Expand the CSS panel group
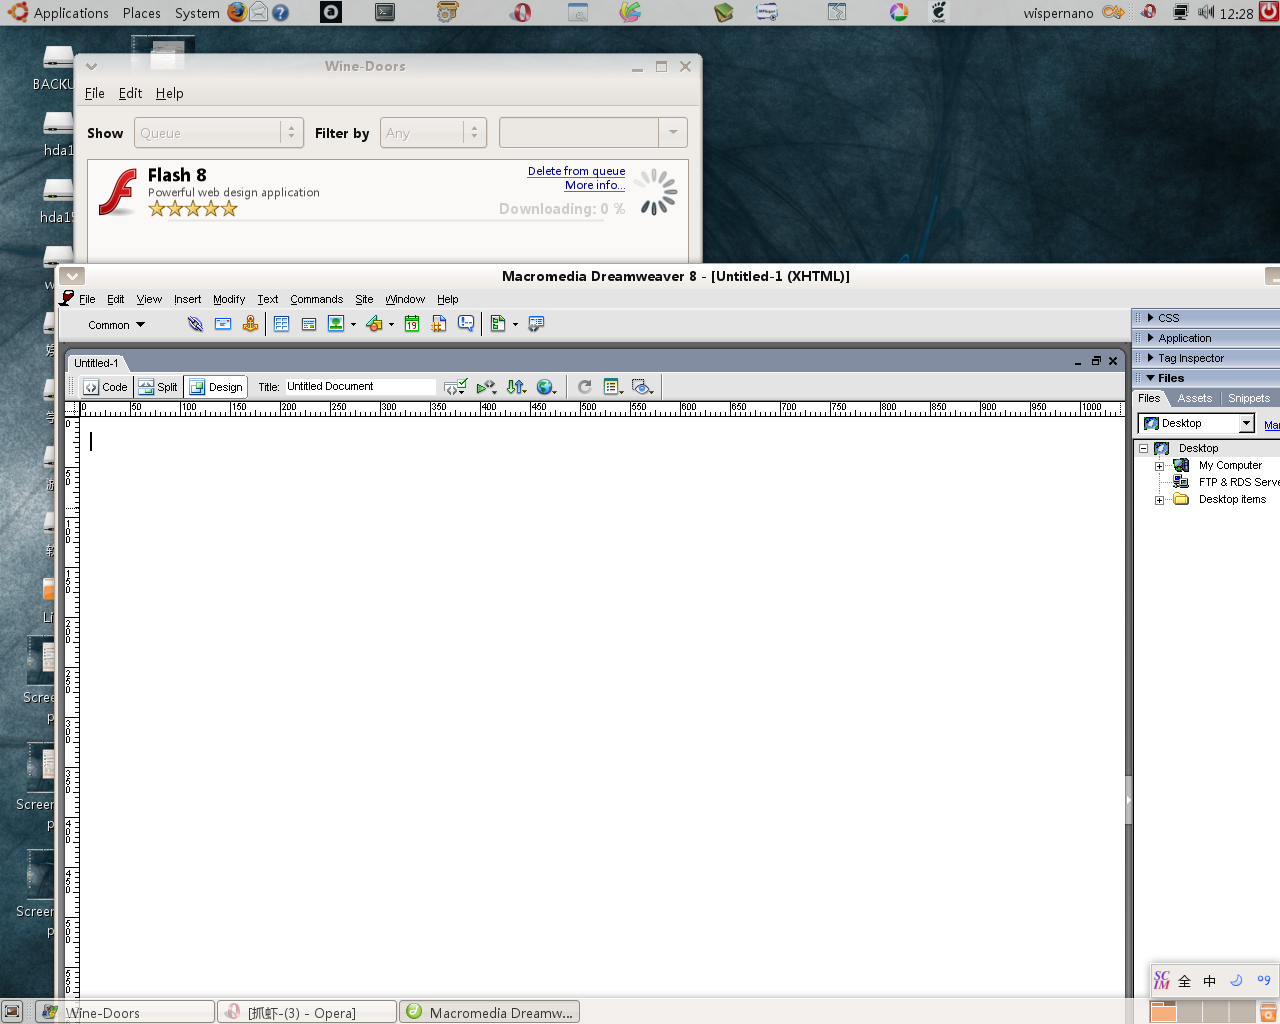Viewport: 1280px width, 1024px height. (x=1151, y=318)
